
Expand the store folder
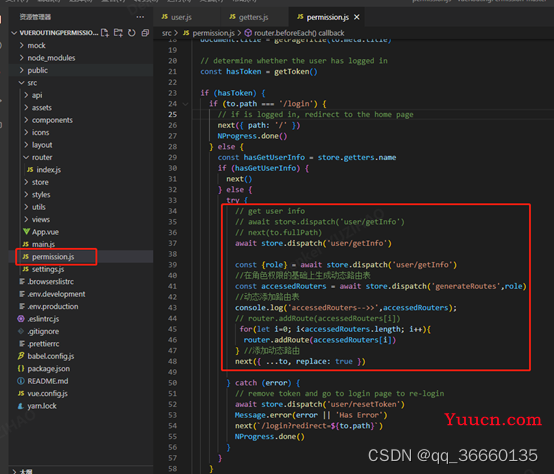coord(40,182)
